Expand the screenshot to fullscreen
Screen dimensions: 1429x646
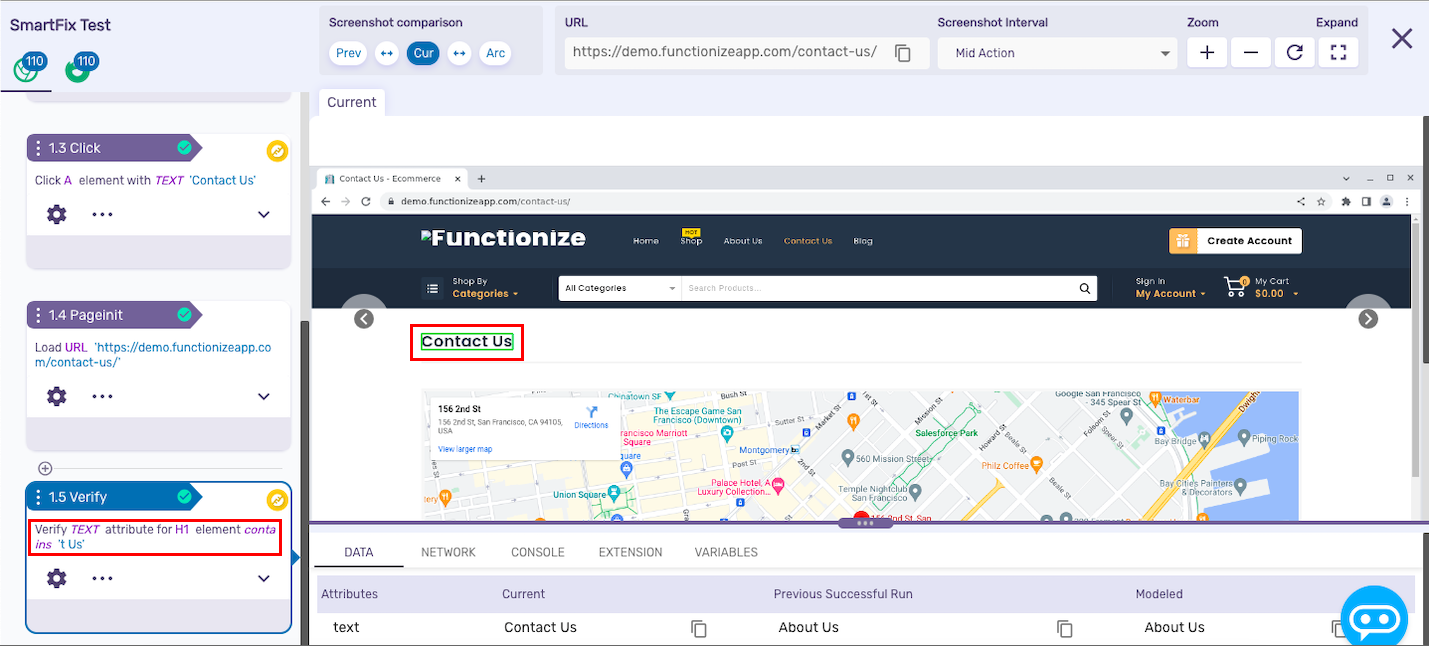[x=1338, y=53]
